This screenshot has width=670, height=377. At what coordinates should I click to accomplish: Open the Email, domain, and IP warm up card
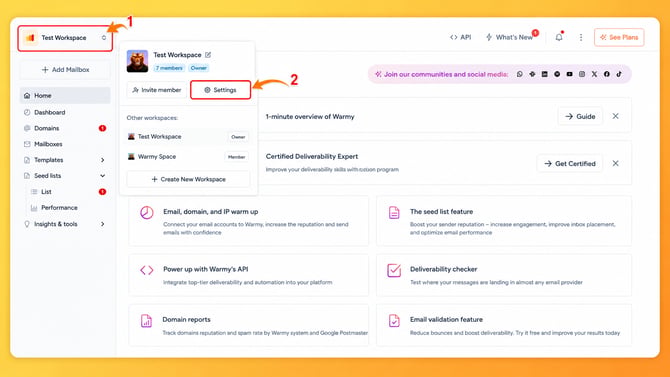(x=249, y=221)
